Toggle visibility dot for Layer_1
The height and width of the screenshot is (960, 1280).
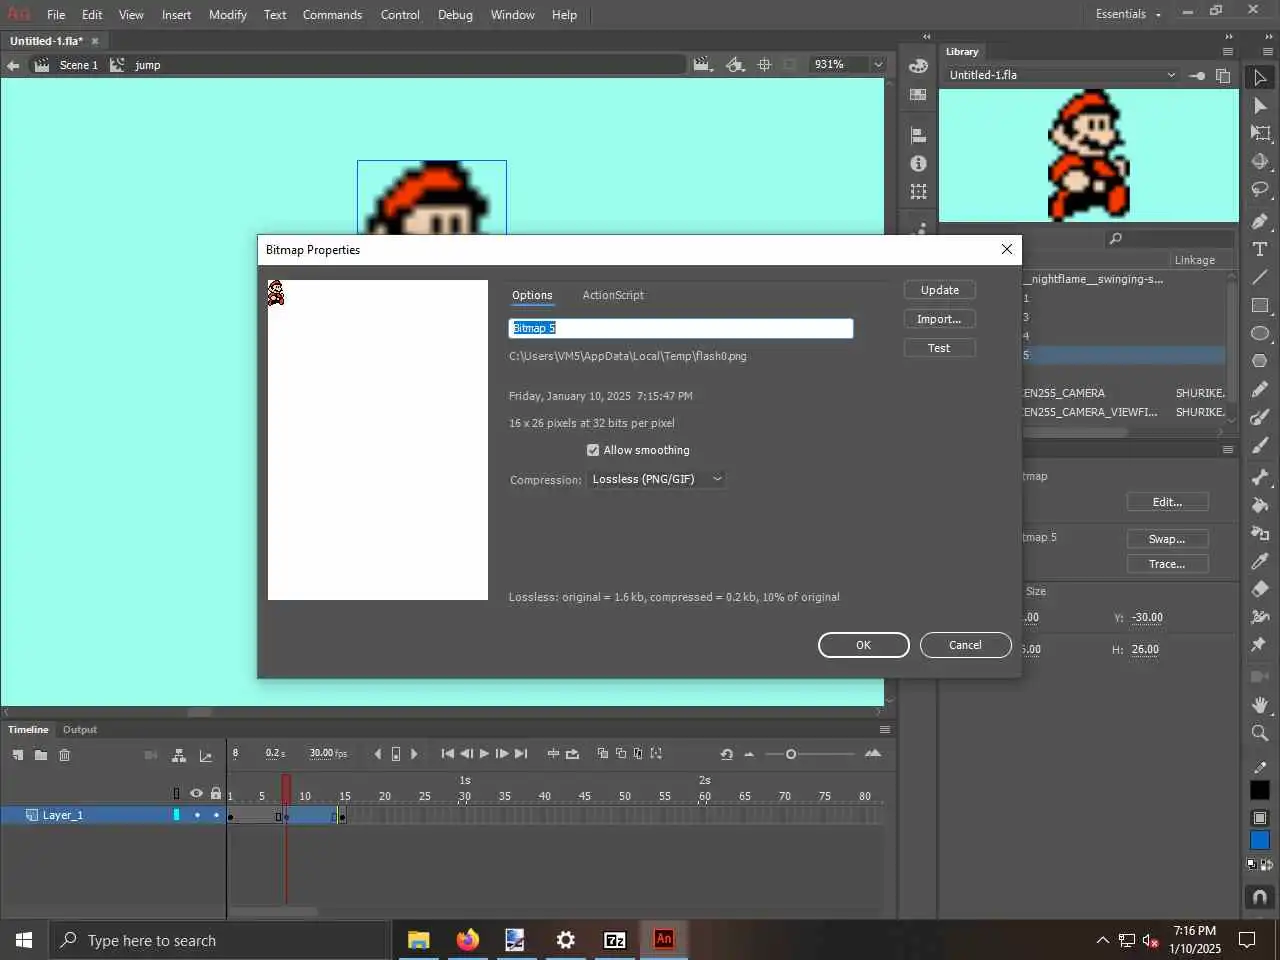pos(197,815)
